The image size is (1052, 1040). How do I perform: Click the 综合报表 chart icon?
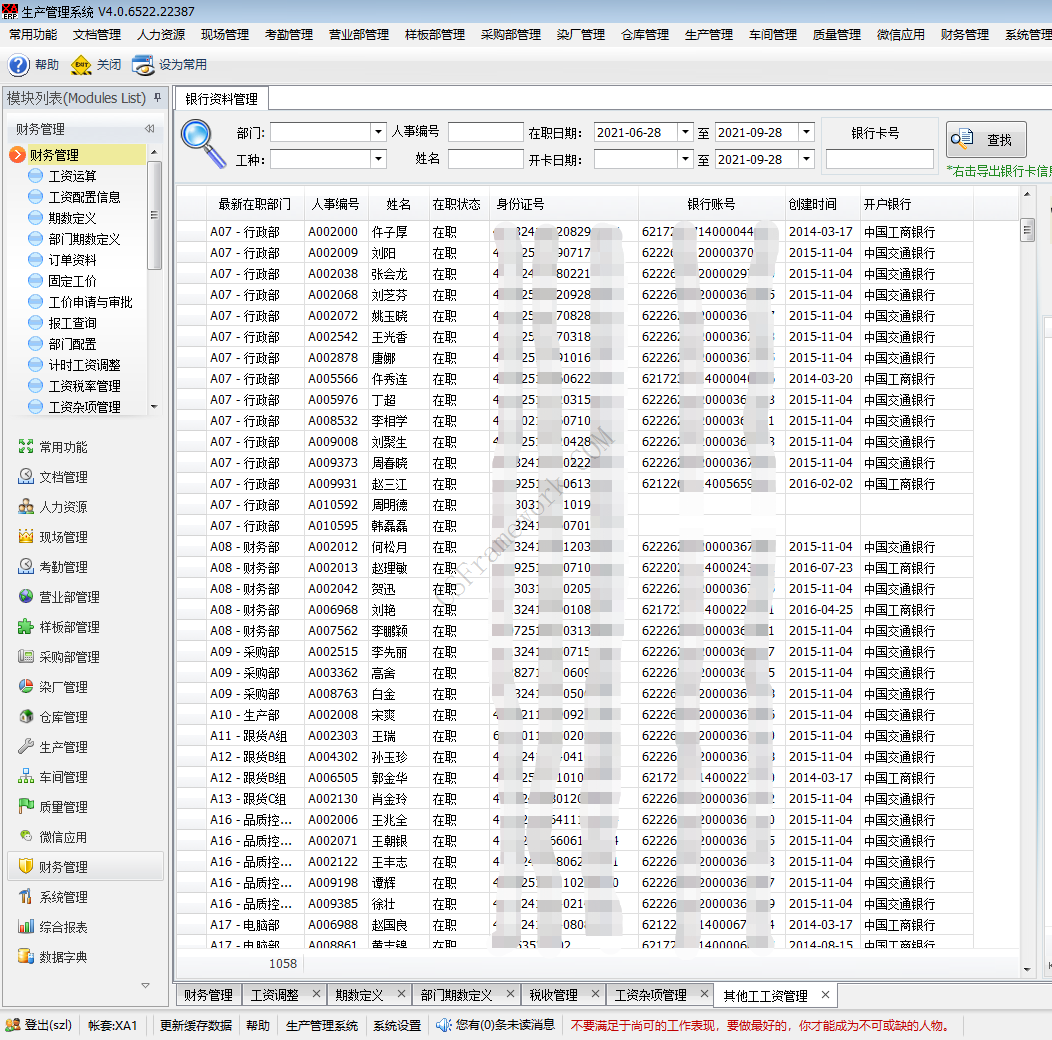pos(25,927)
